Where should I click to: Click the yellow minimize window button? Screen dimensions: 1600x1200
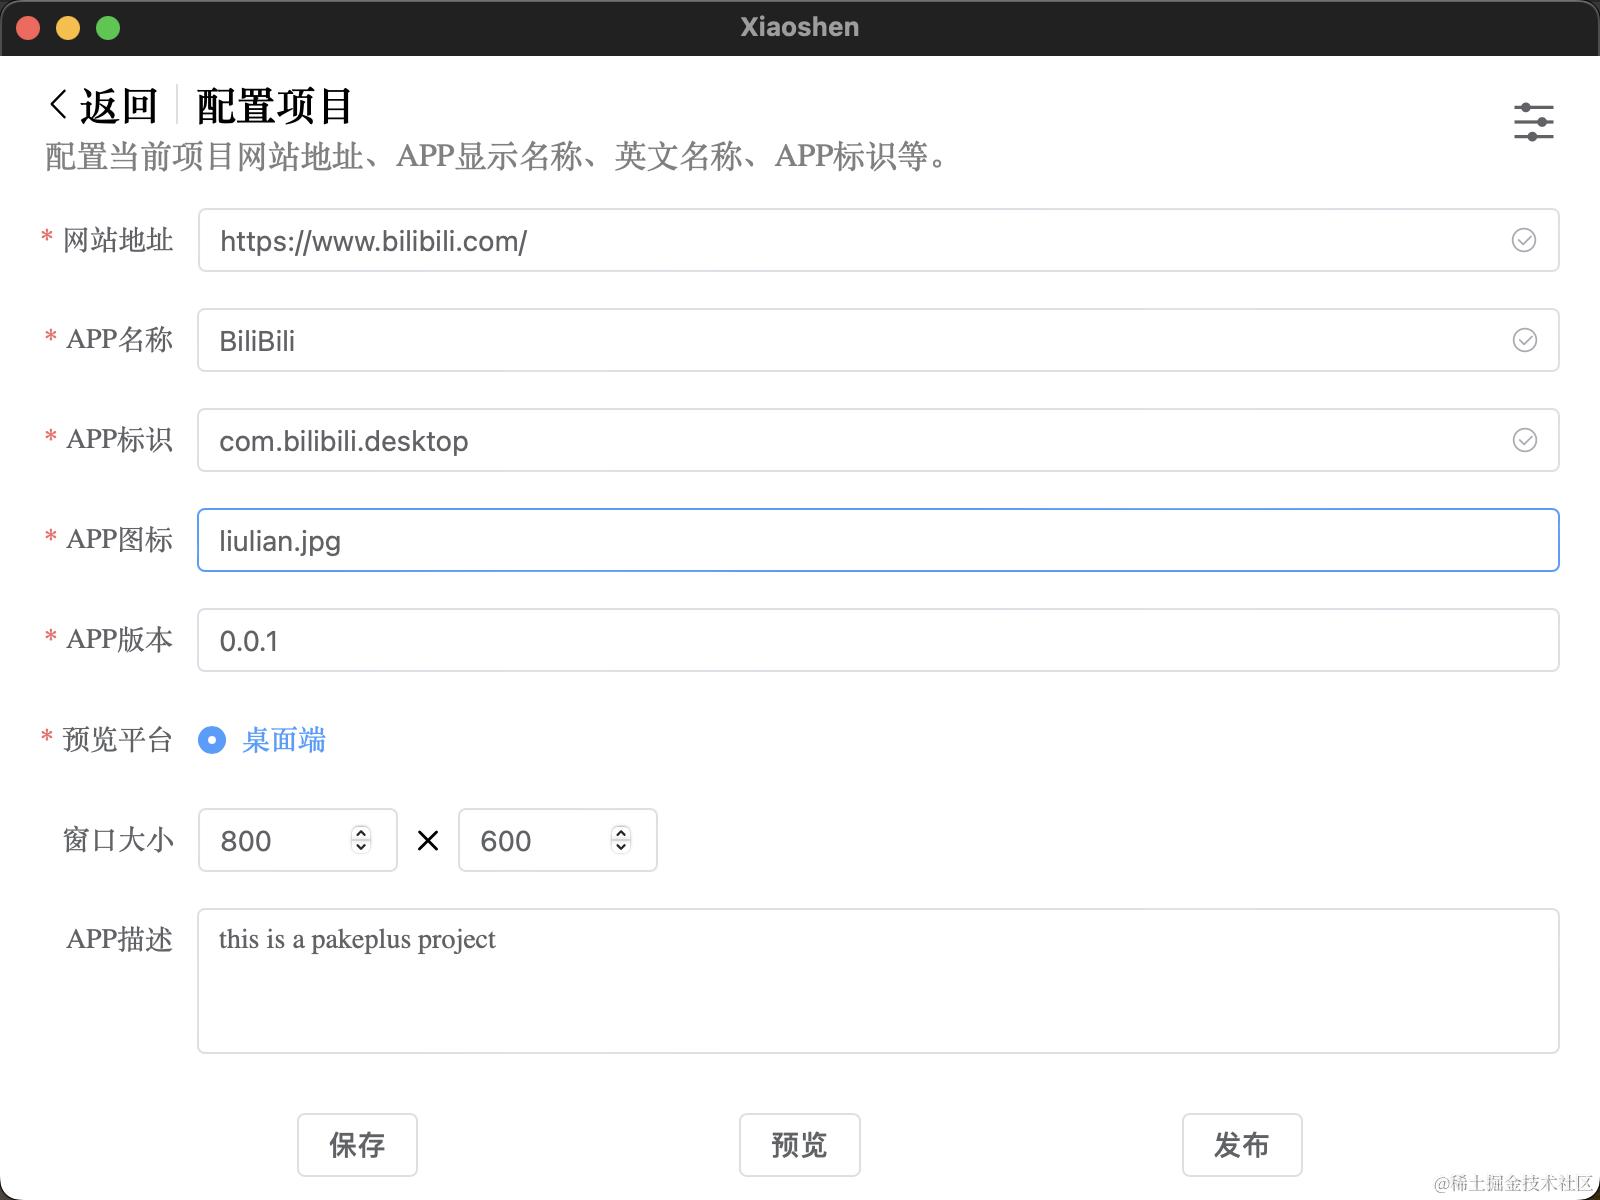point(68,28)
